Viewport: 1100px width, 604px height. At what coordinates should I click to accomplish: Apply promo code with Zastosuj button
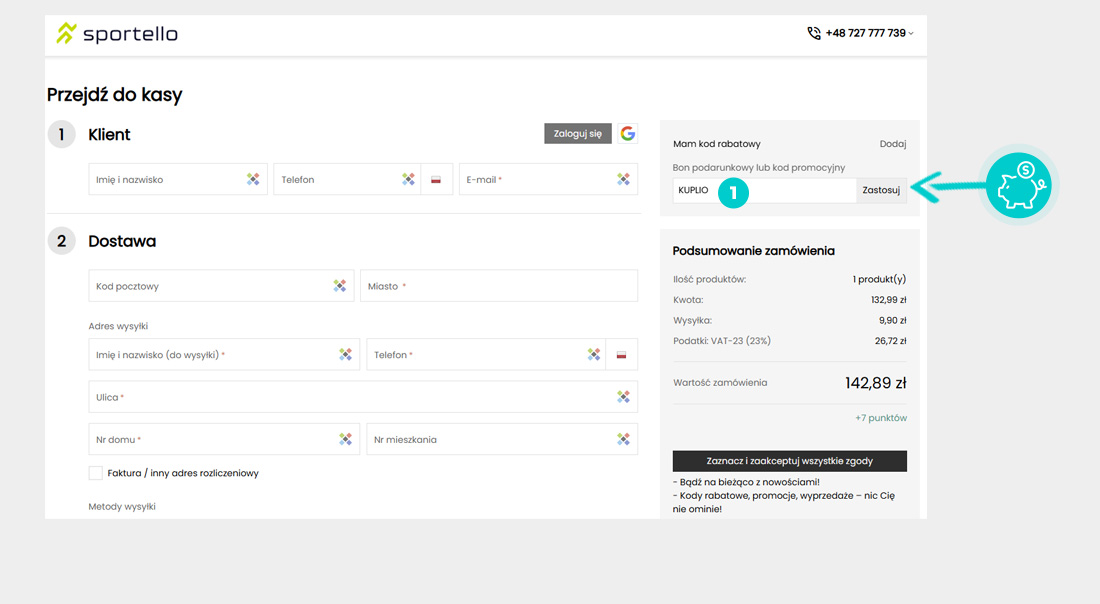coord(881,190)
